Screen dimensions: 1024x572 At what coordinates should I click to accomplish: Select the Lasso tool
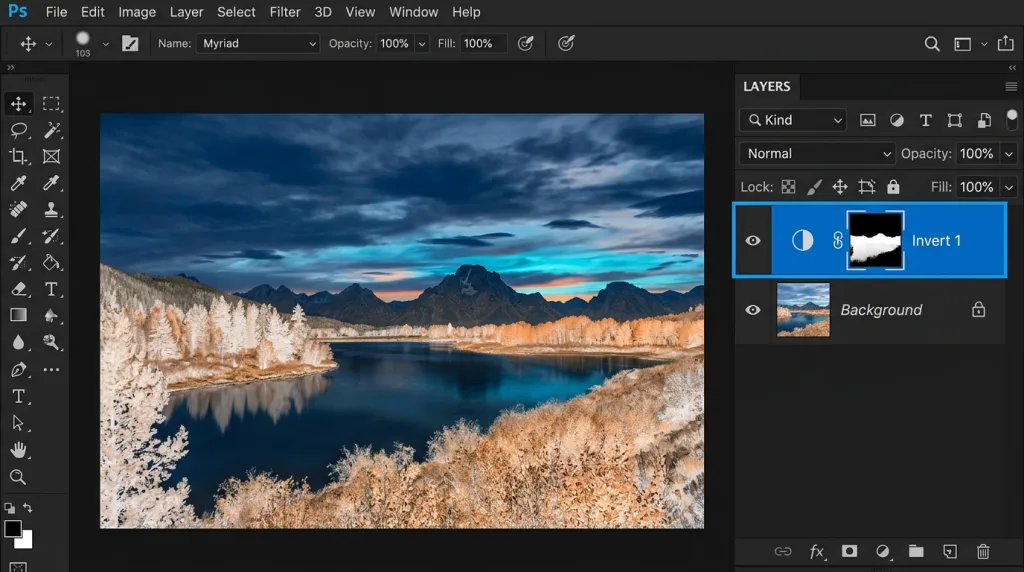18,130
